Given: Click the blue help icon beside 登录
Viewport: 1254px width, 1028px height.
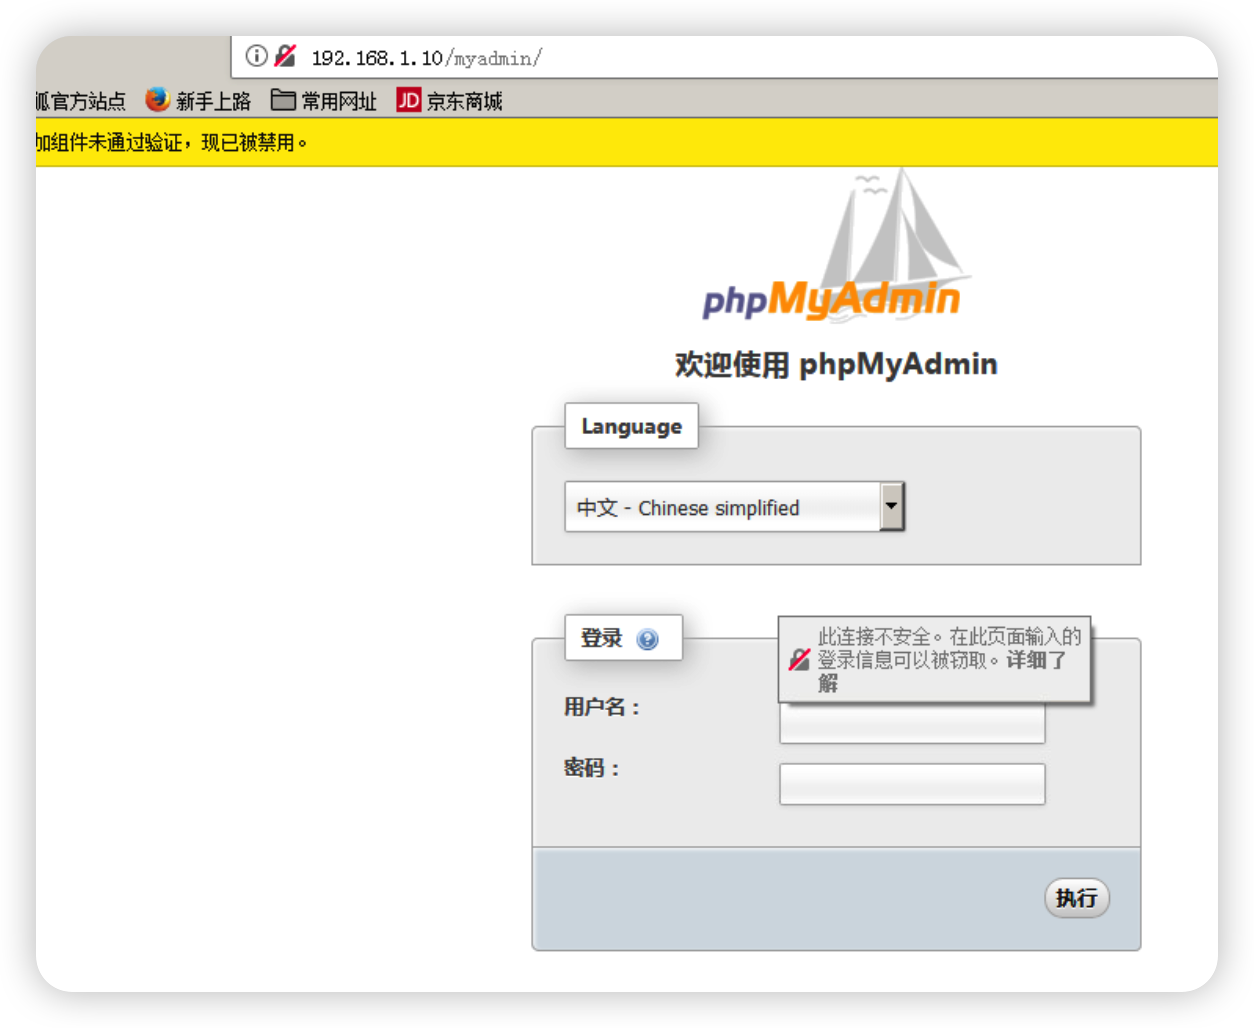Looking at the screenshot, I should pos(647,639).
